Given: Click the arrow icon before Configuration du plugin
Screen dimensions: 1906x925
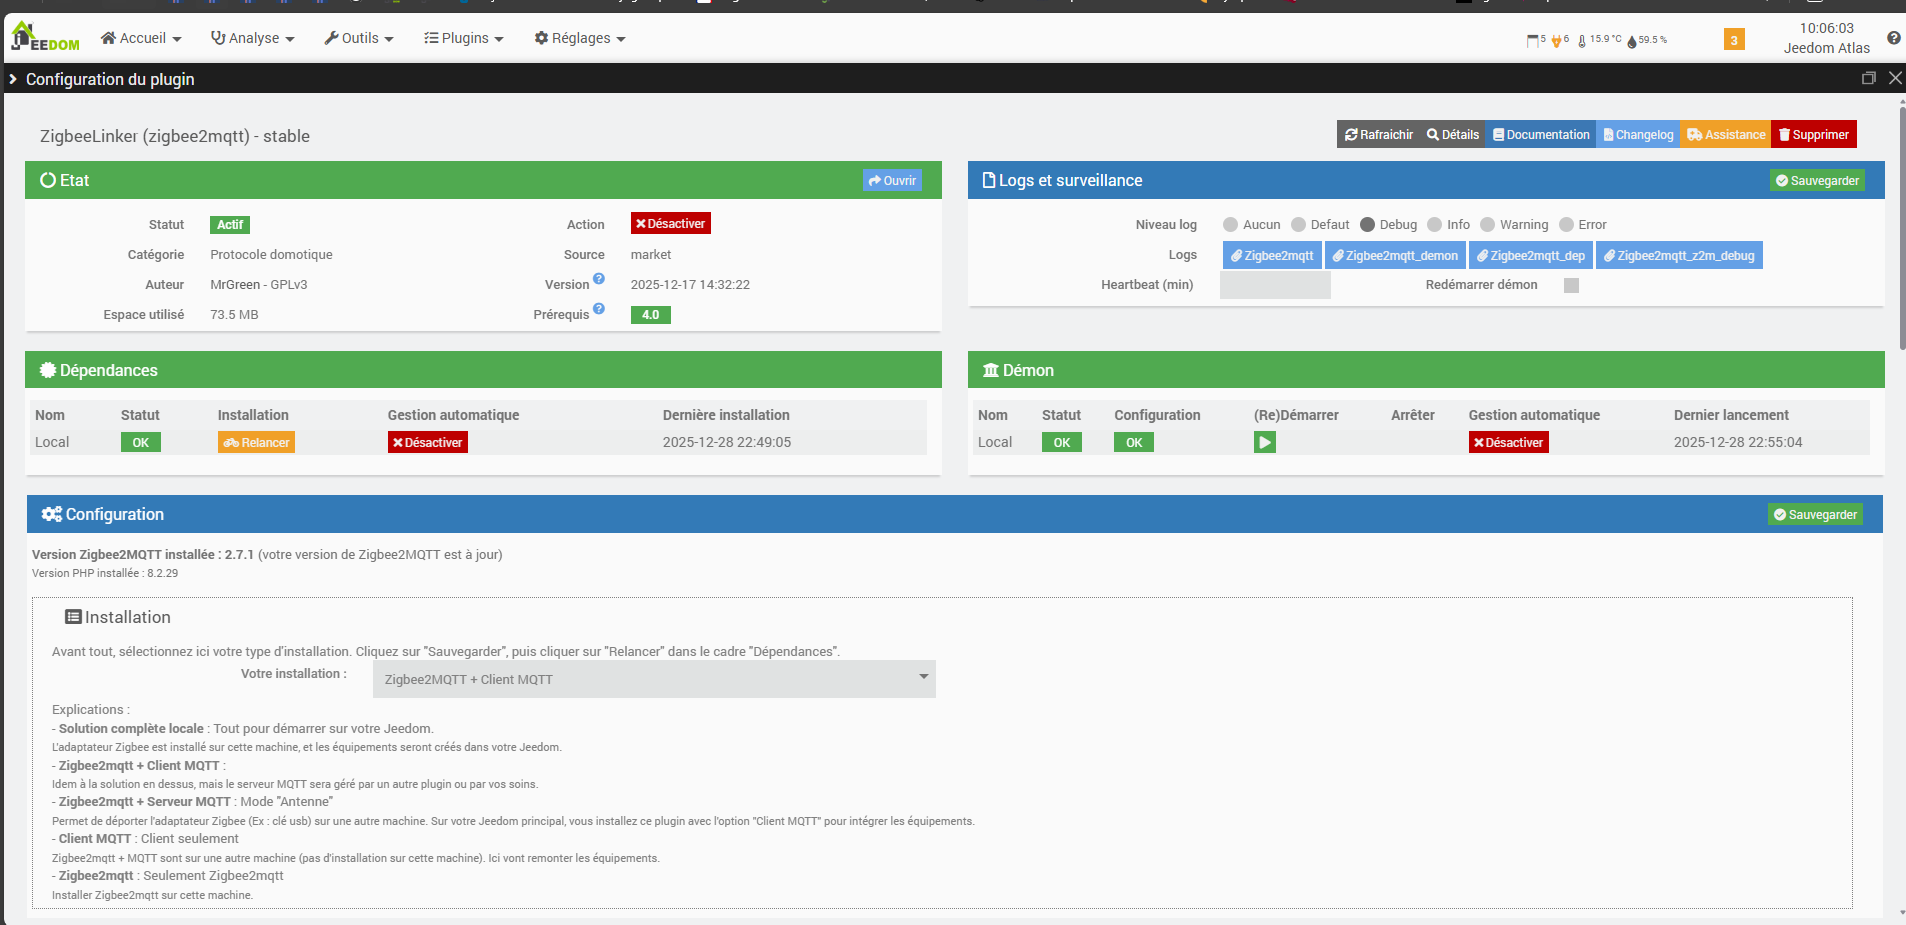Looking at the screenshot, I should pyautogui.click(x=13, y=79).
